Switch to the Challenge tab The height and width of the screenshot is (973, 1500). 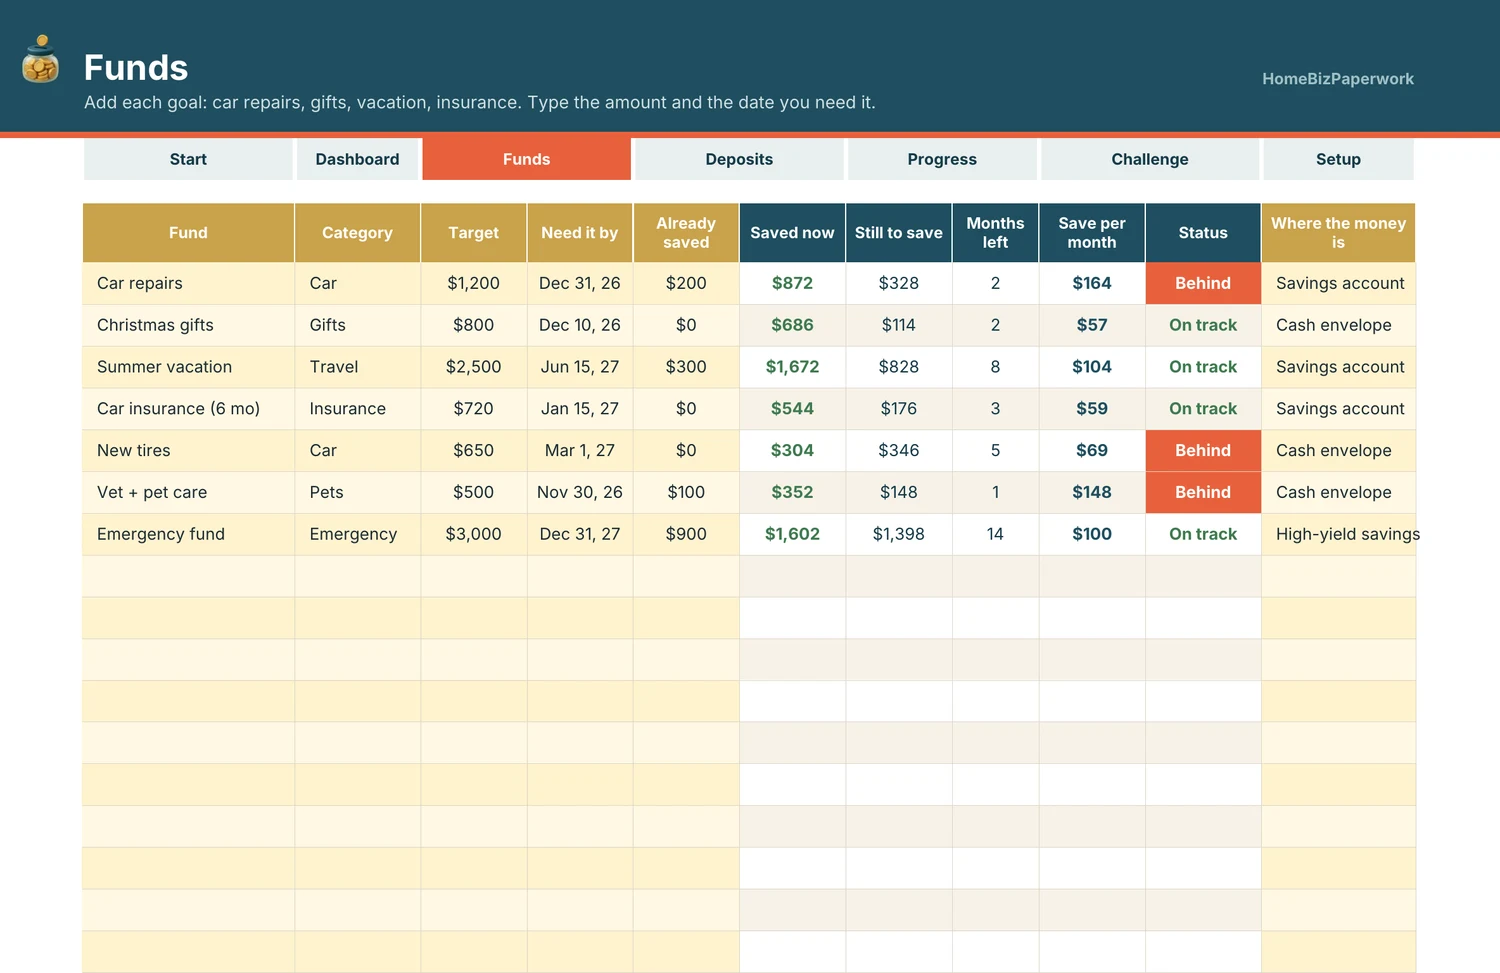1150,159
